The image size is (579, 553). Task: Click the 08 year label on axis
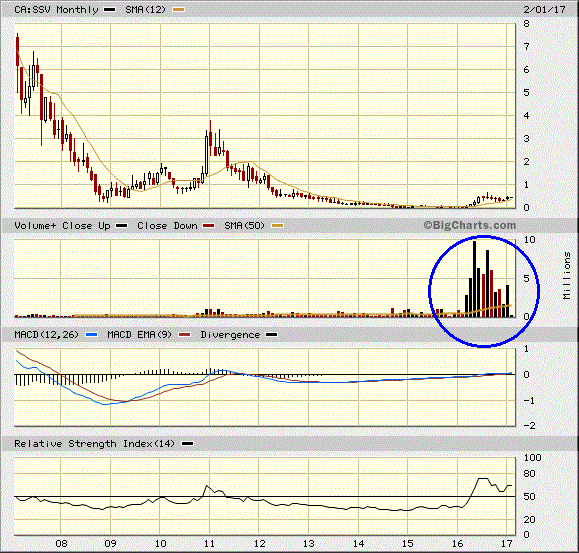(61, 543)
